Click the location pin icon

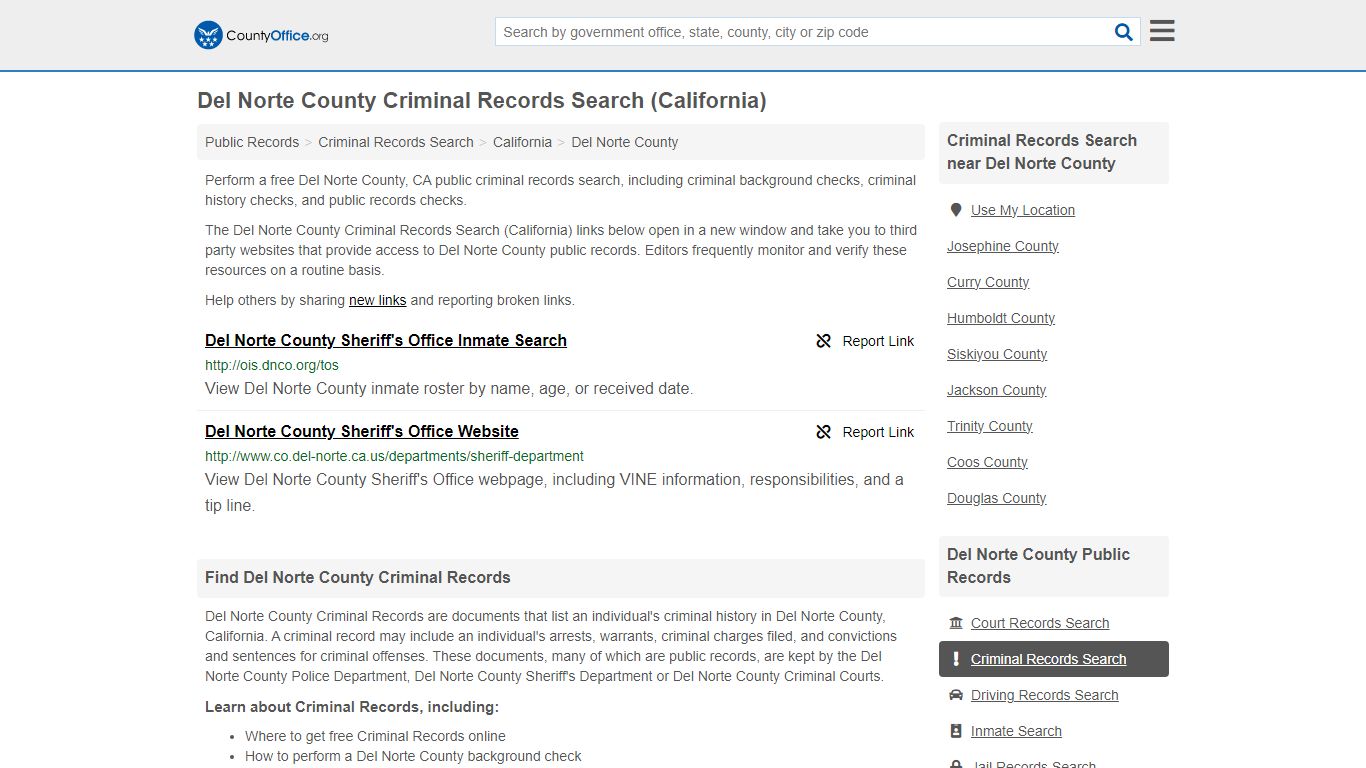tap(956, 210)
